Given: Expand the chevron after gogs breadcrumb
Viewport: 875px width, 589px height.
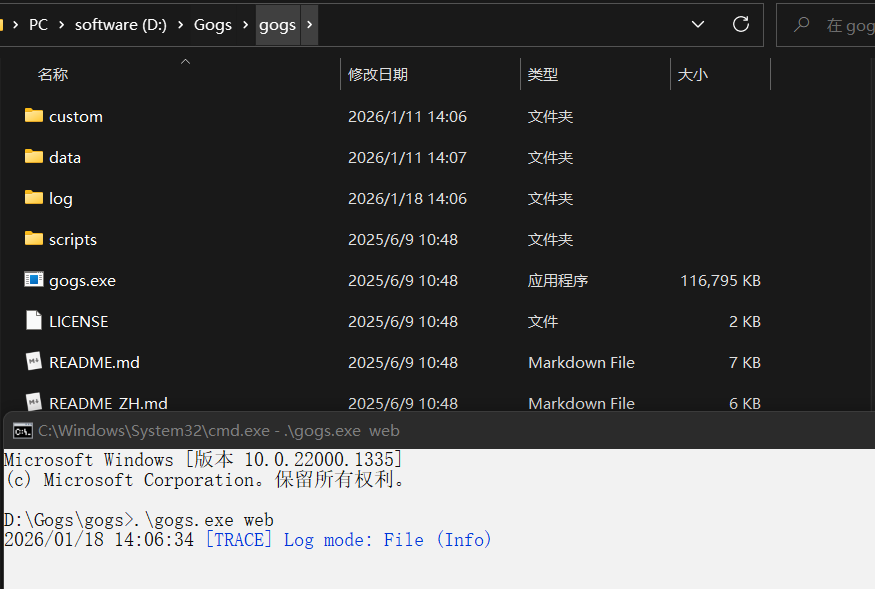Looking at the screenshot, I should (x=310, y=25).
